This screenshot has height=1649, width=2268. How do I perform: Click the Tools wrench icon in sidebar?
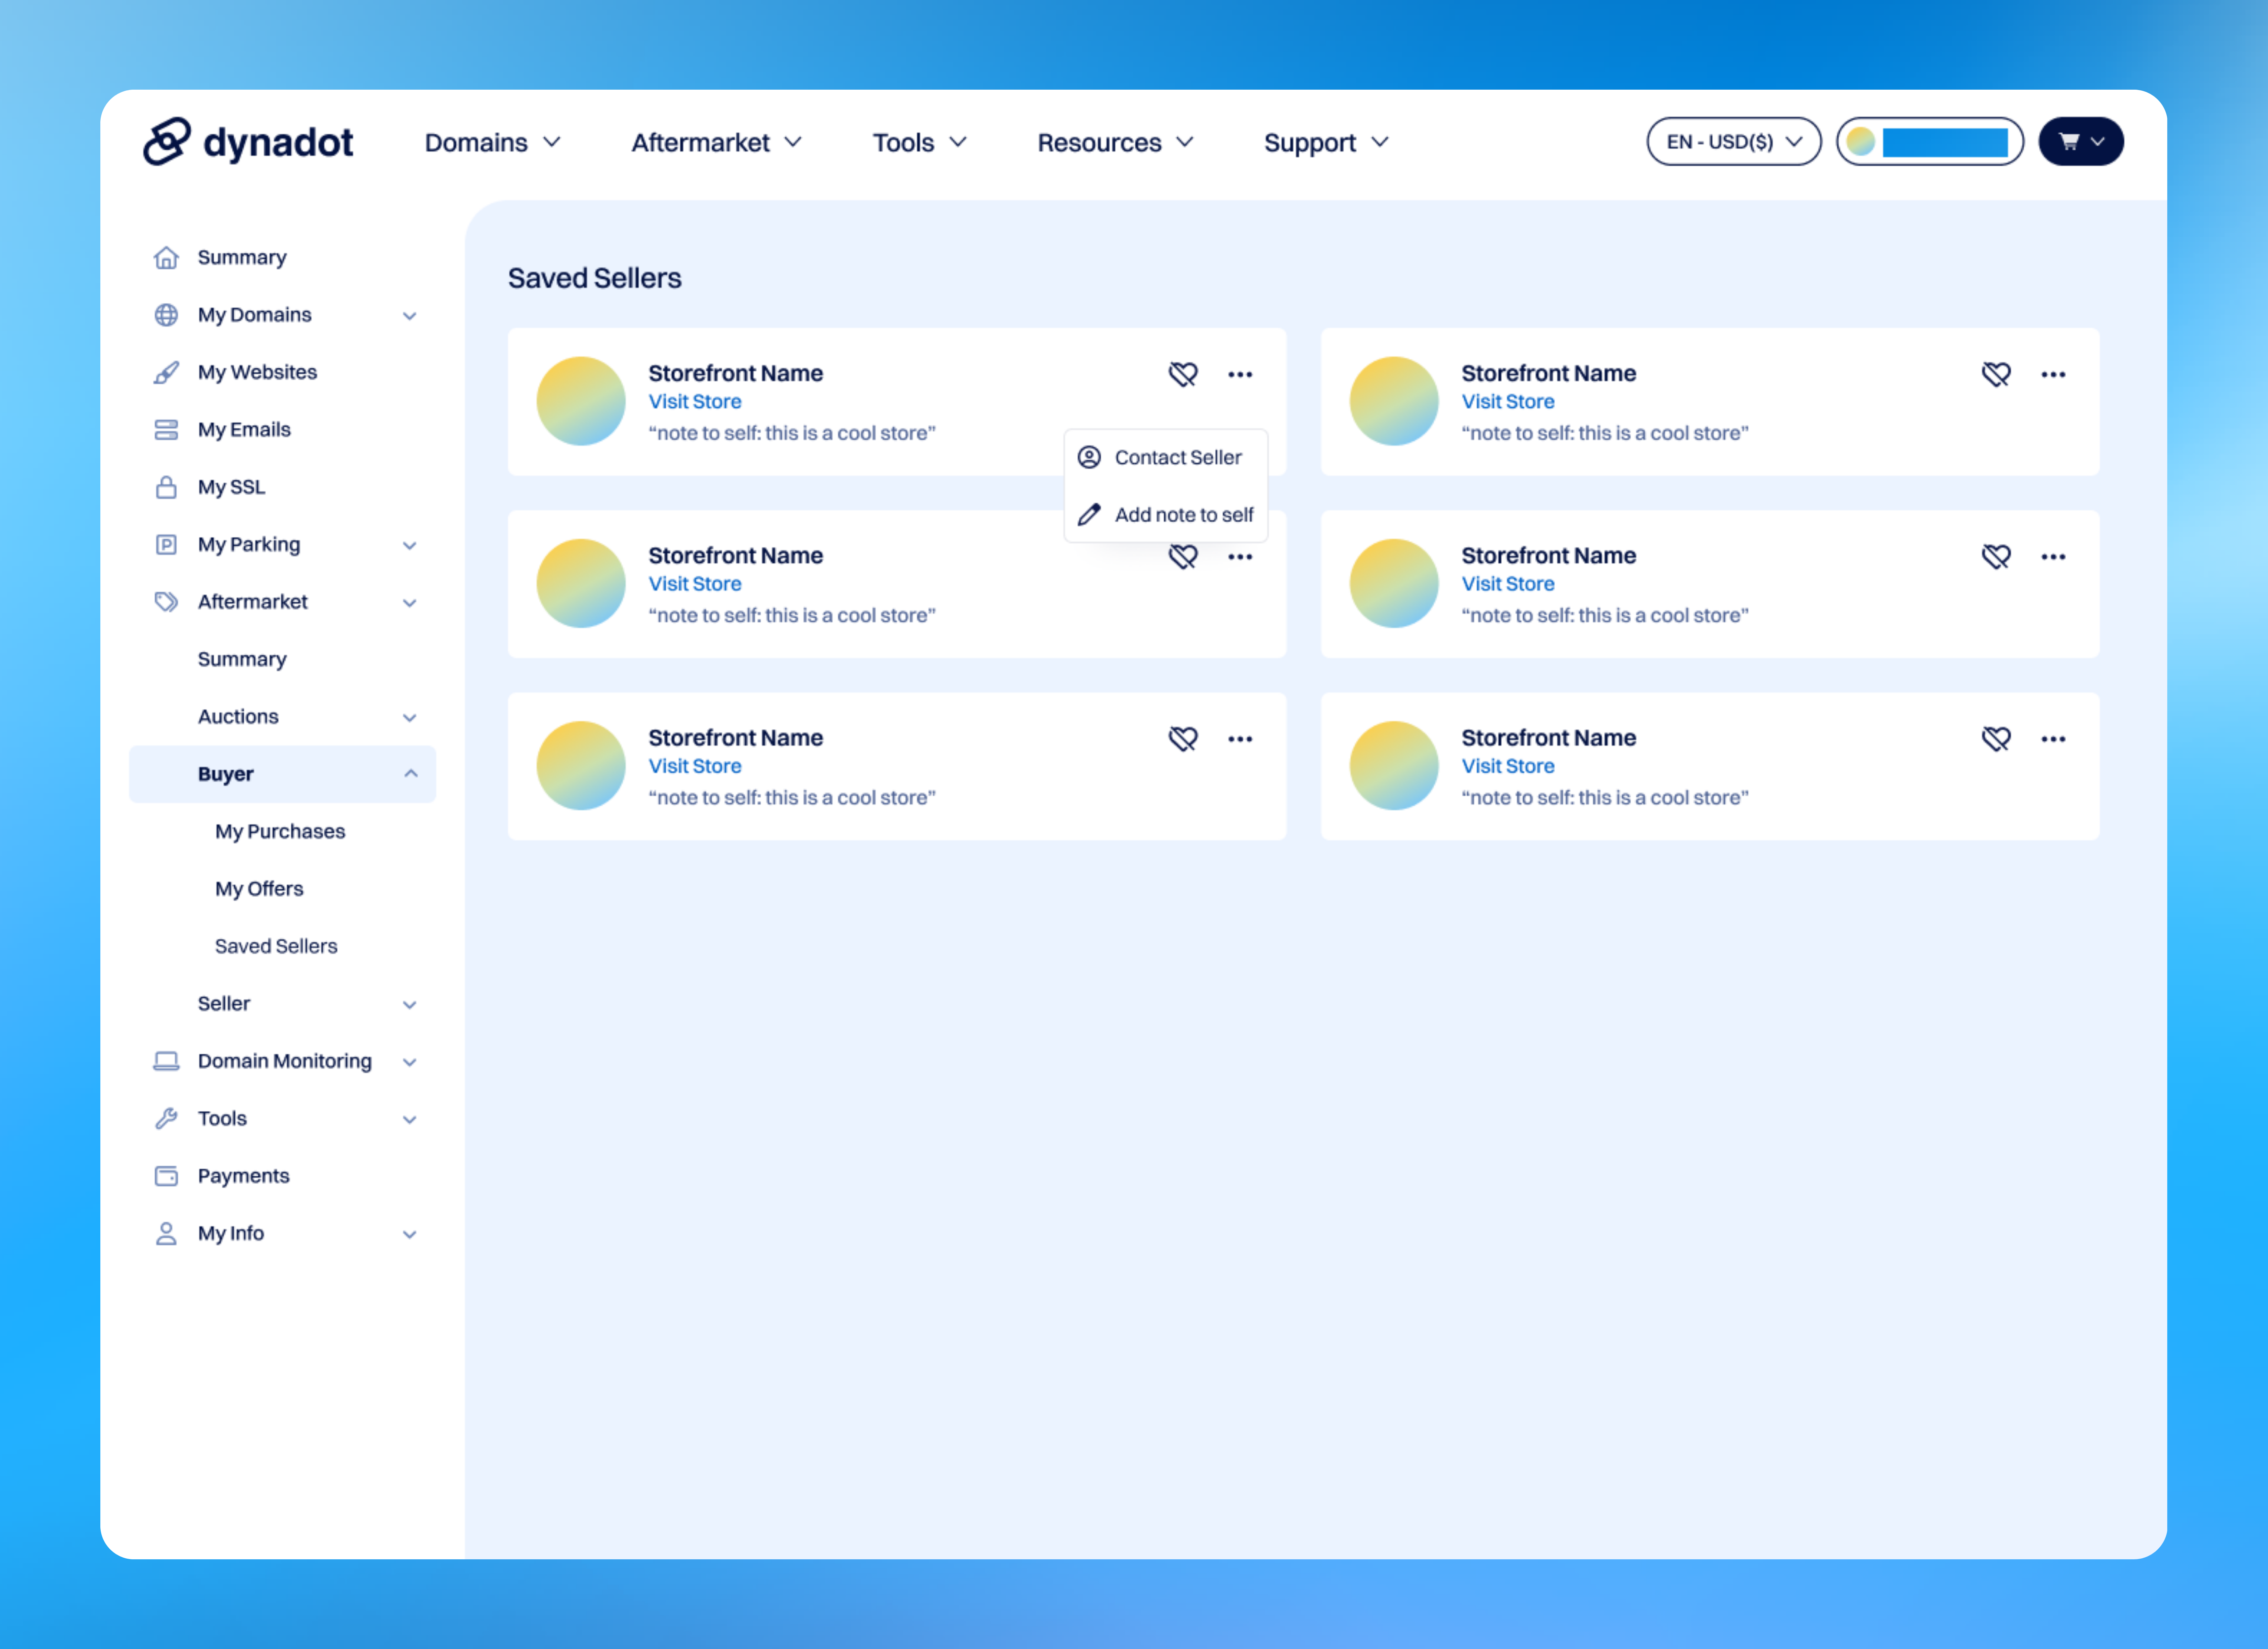(166, 1119)
